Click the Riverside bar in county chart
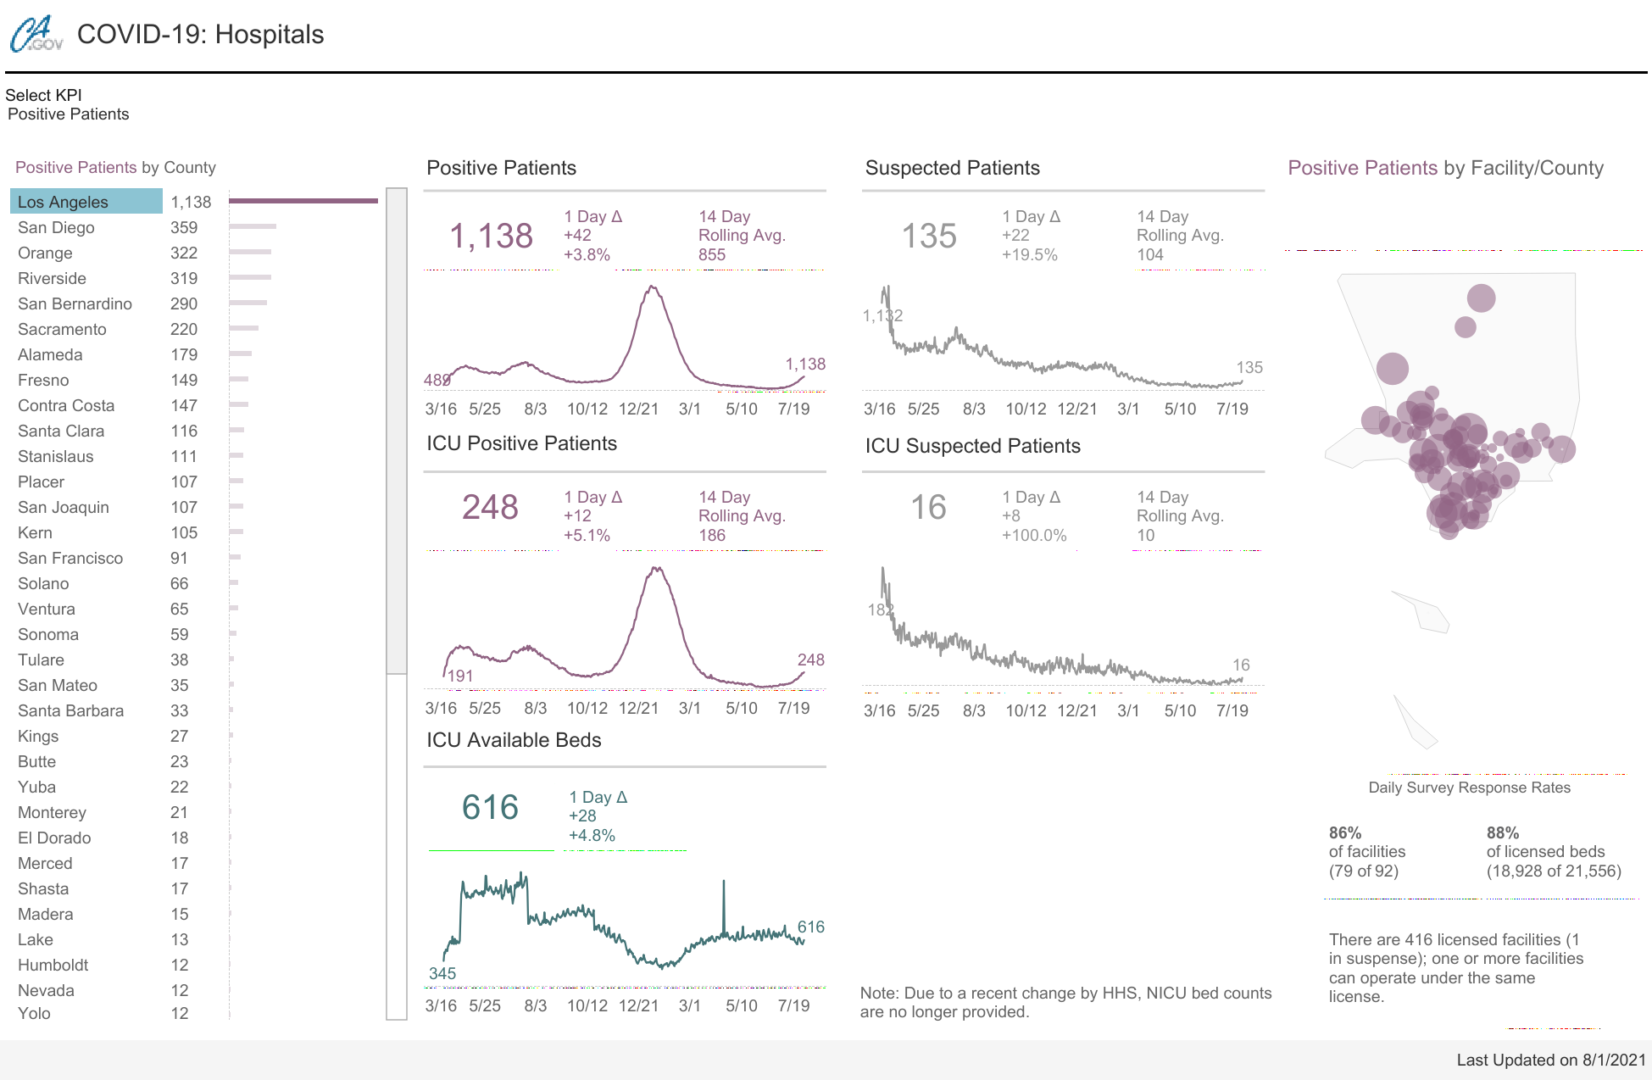Image resolution: width=1652 pixels, height=1080 pixels. click(250, 277)
